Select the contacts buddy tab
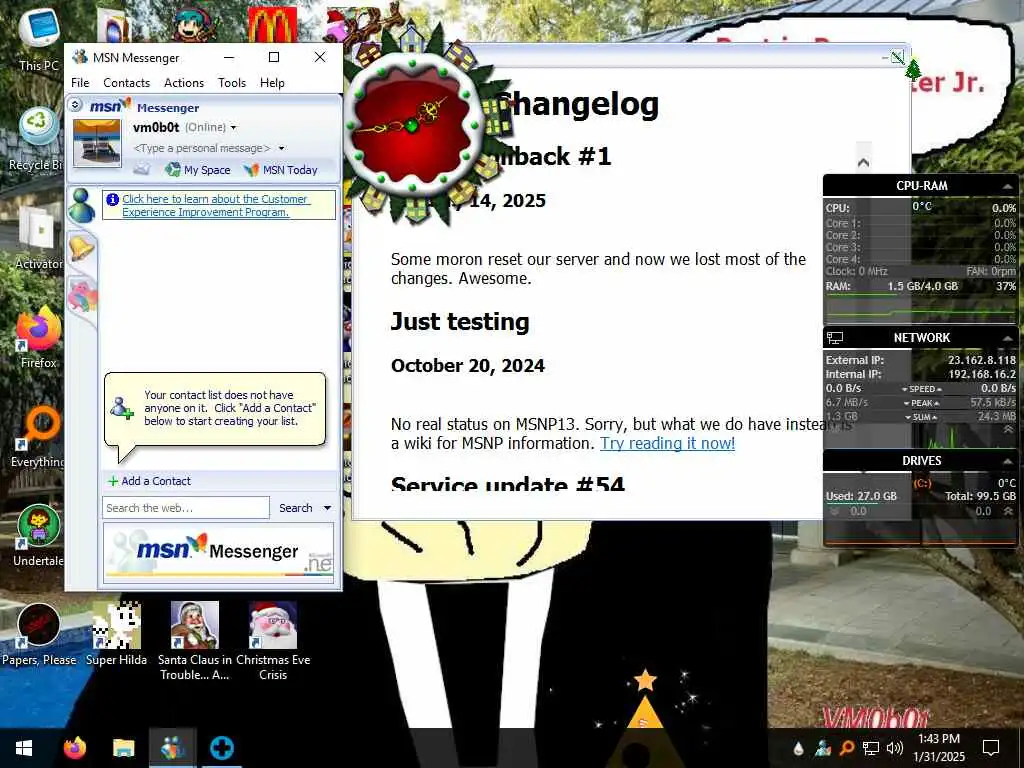This screenshot has width=1024, height=768. 82,205
